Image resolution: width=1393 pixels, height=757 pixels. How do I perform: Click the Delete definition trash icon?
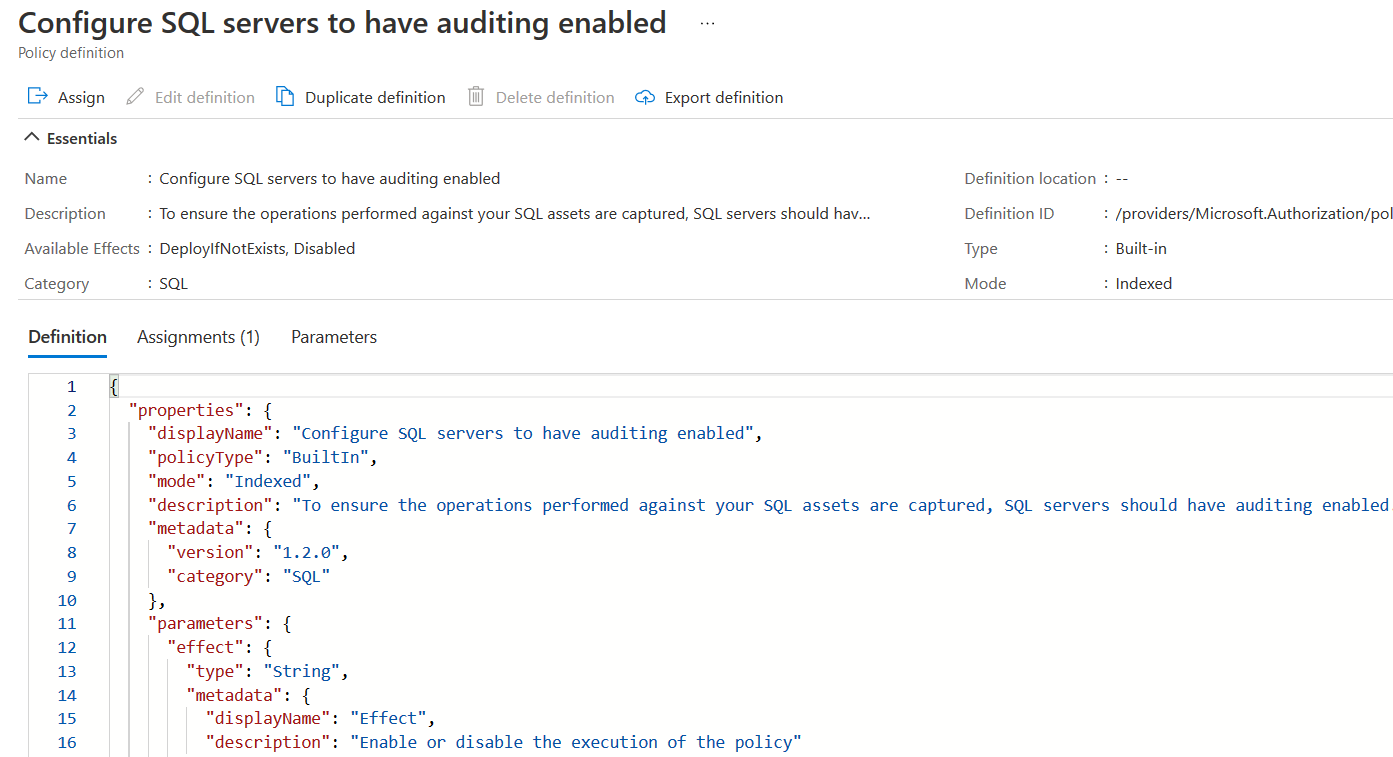pos(476,96)
